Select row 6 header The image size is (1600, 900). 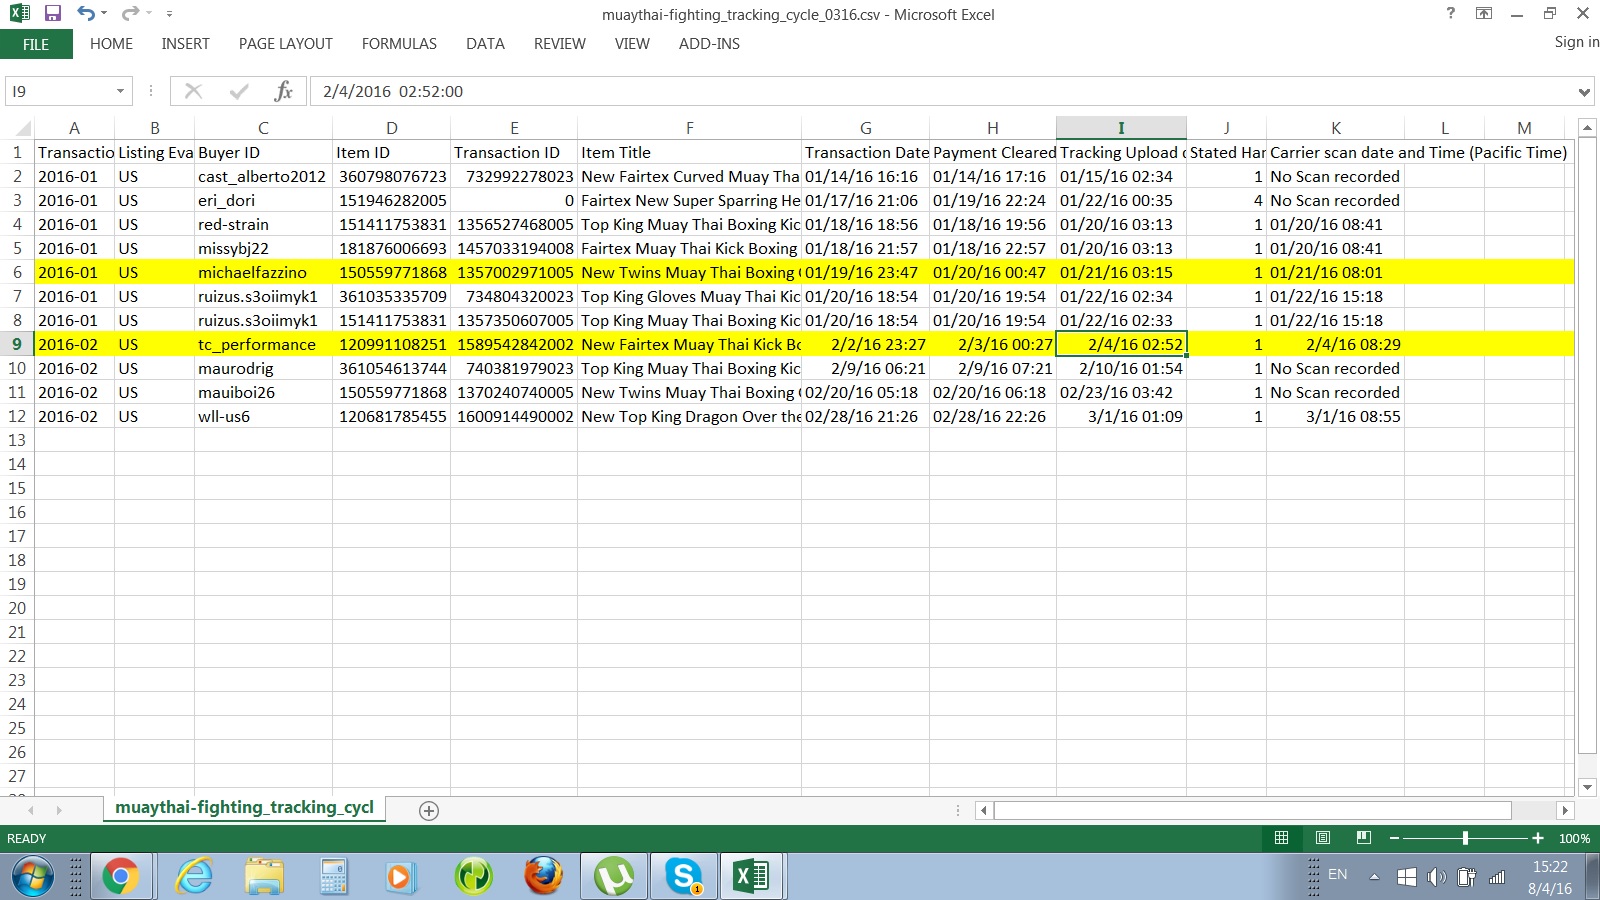(17, 272)
